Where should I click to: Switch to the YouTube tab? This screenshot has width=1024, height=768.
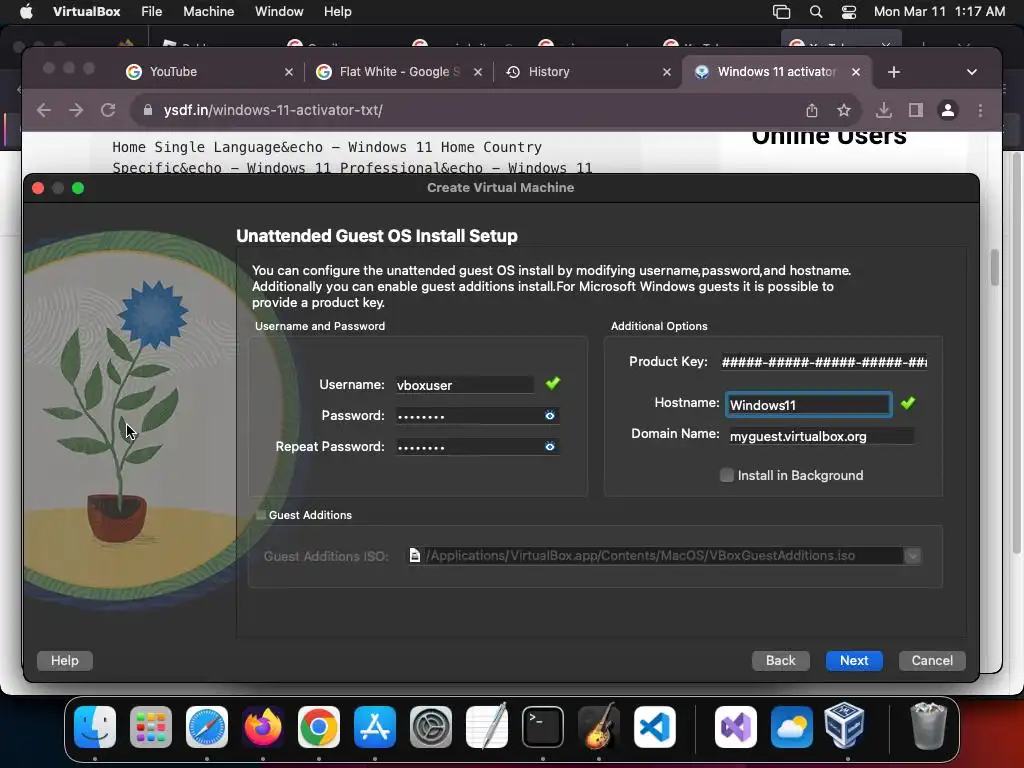201,72
